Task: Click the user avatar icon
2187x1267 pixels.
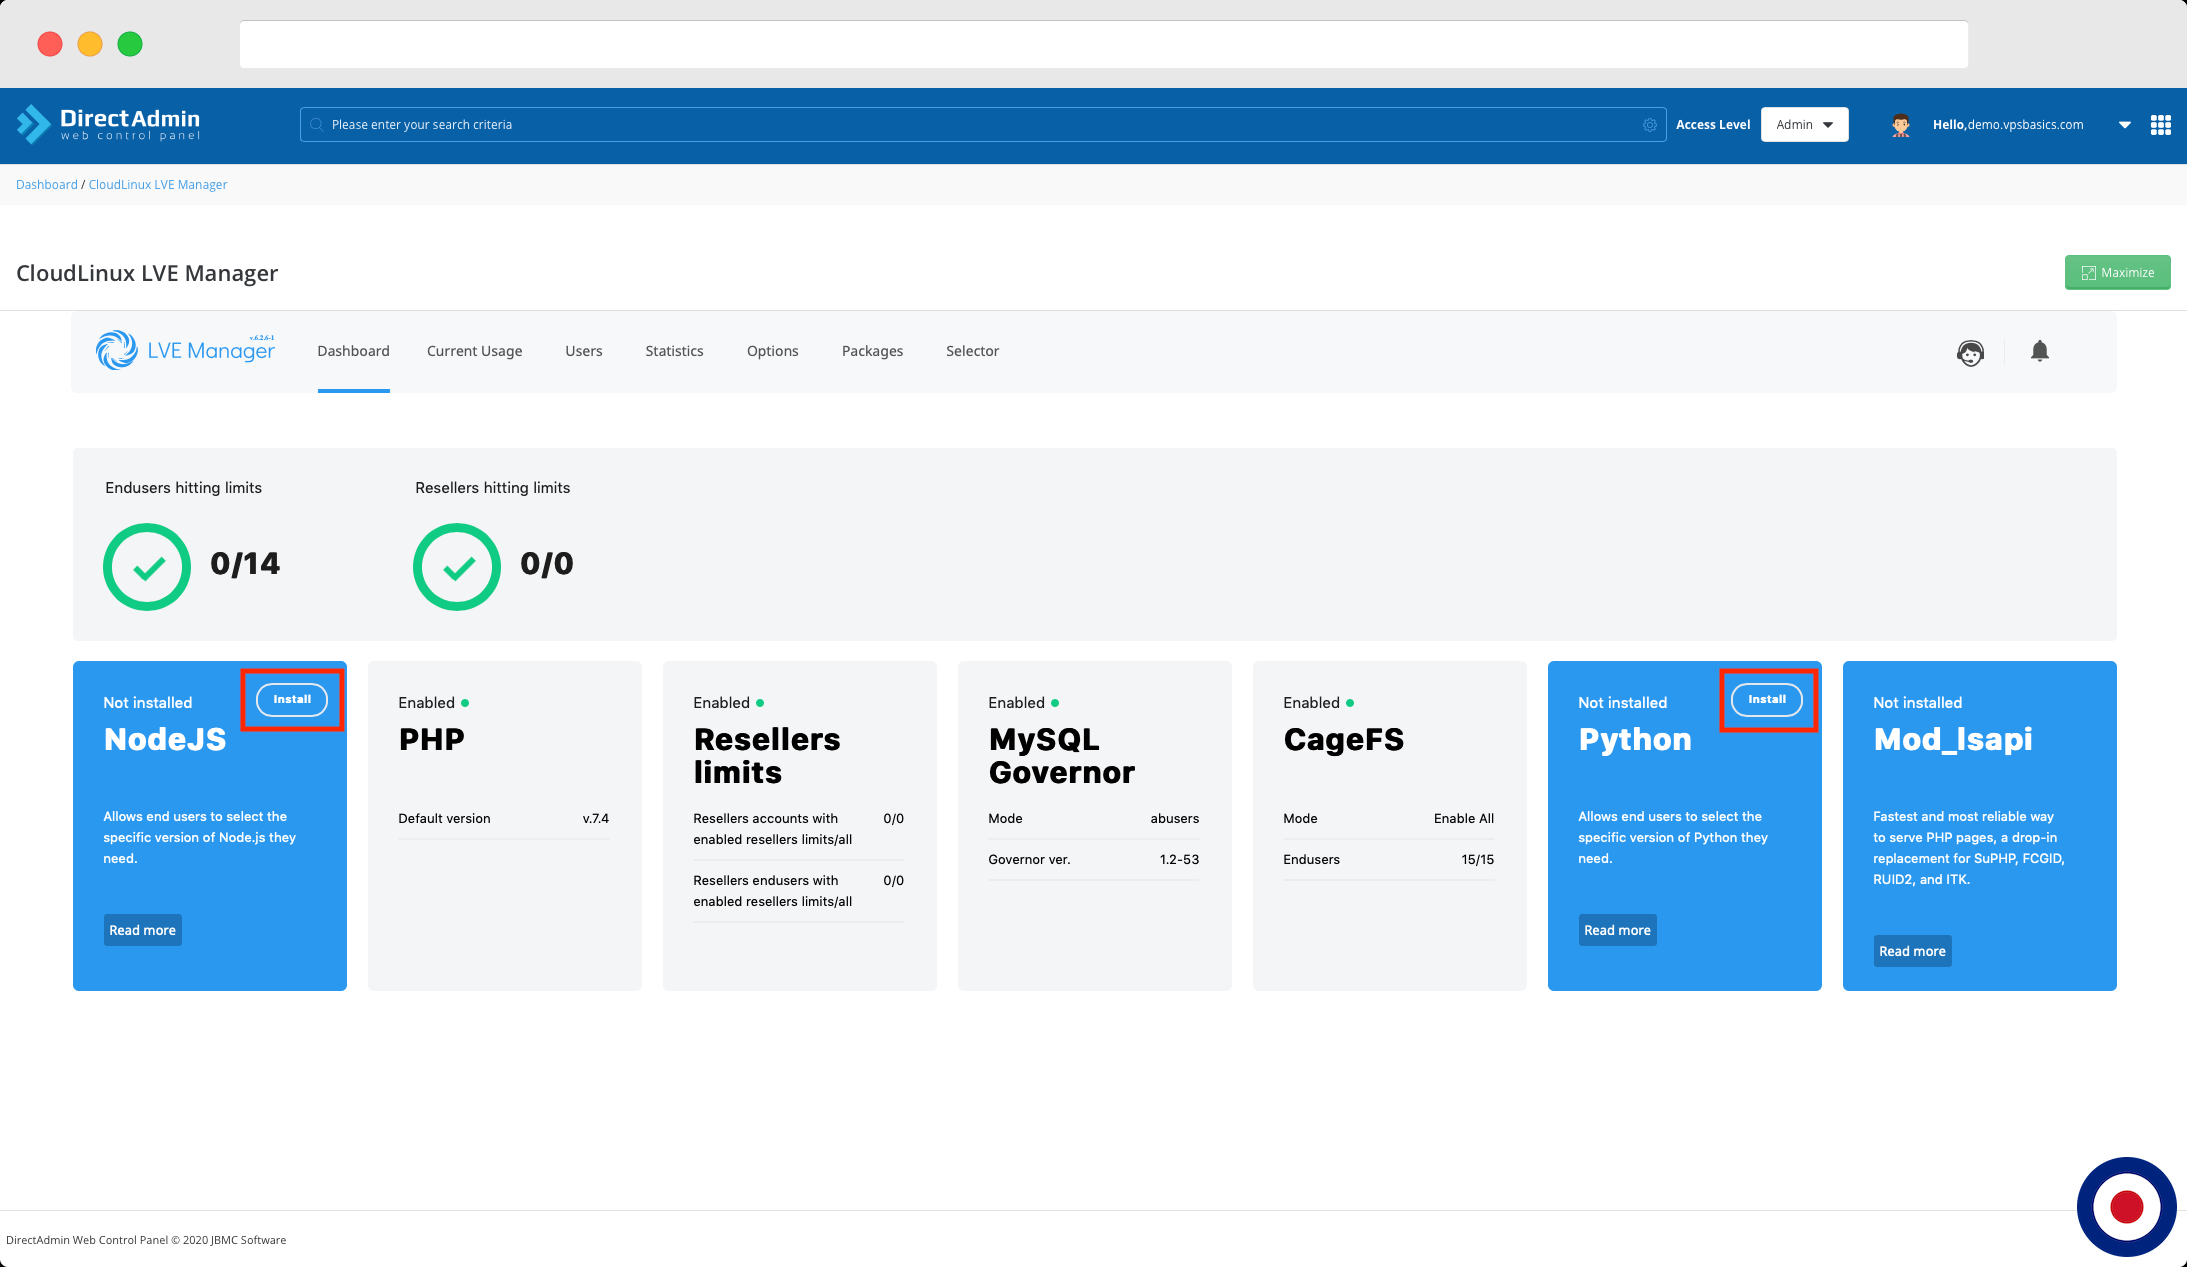Action: (1900, 125)
